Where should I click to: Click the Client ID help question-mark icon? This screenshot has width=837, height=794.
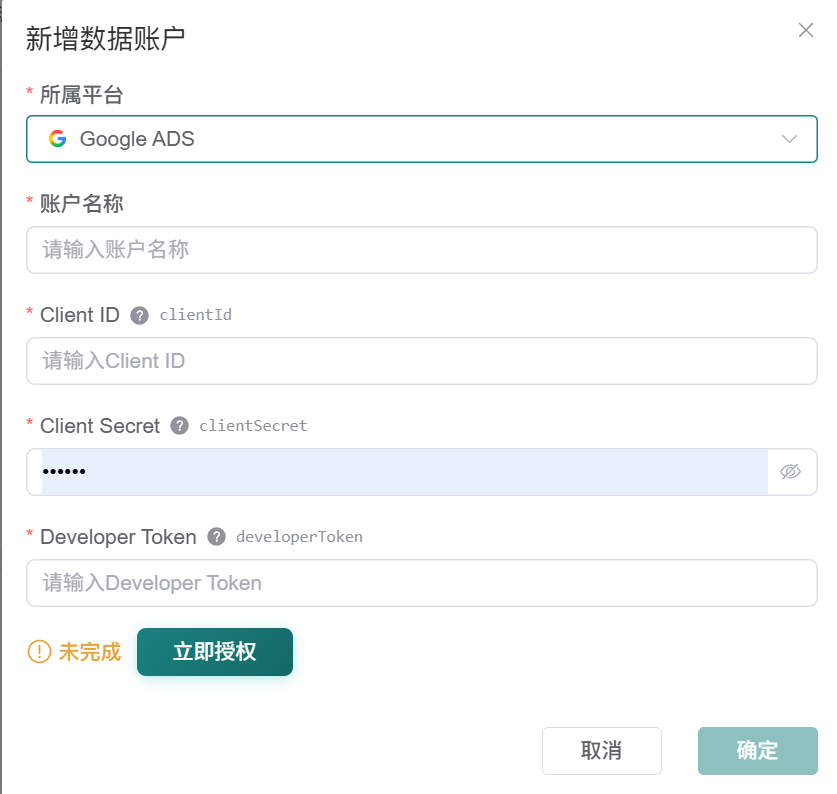tap(139, 316)
